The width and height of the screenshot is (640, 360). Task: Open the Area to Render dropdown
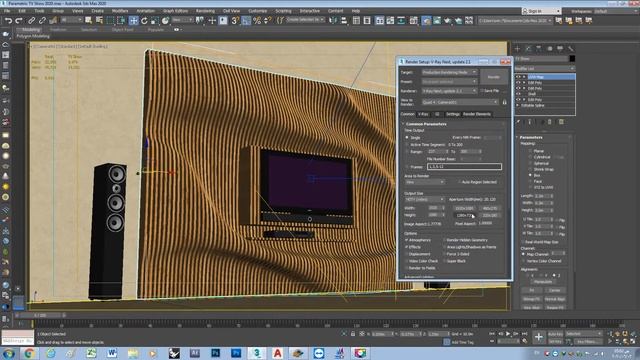pos(424,182)
